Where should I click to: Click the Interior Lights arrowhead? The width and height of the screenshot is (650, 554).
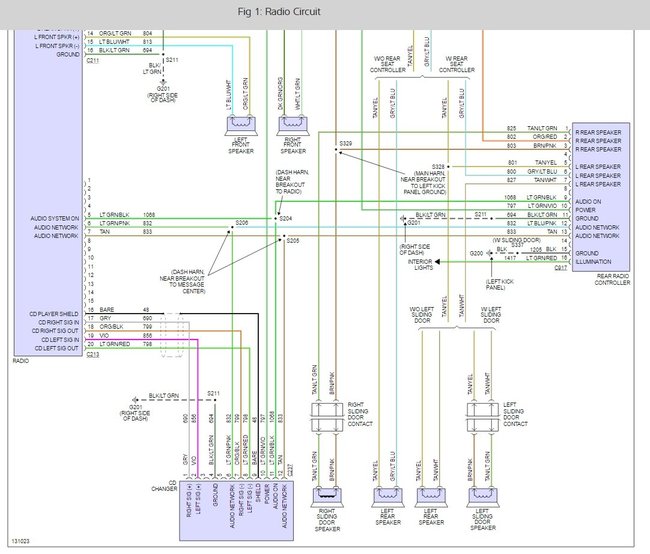point(437,262)
